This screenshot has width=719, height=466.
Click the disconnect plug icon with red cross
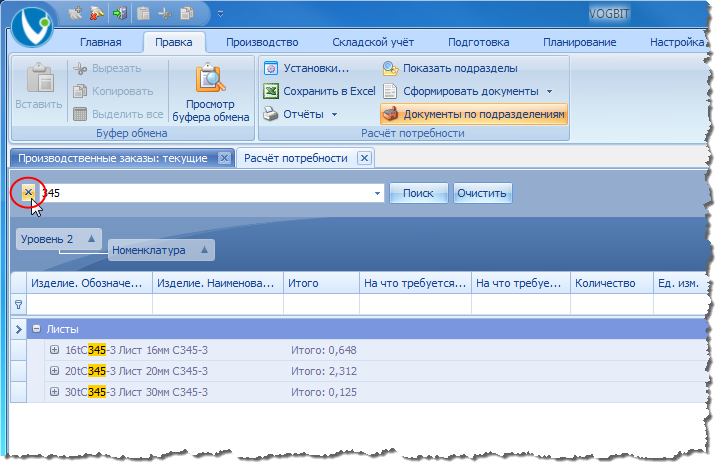point(97,13)
